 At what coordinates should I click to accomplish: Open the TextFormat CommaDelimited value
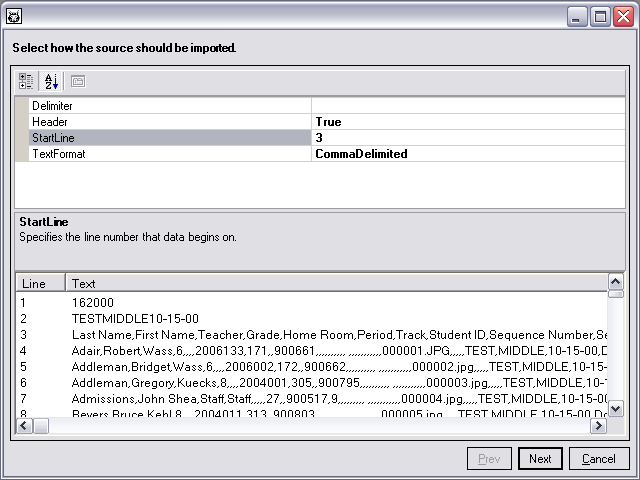(468, 154)
